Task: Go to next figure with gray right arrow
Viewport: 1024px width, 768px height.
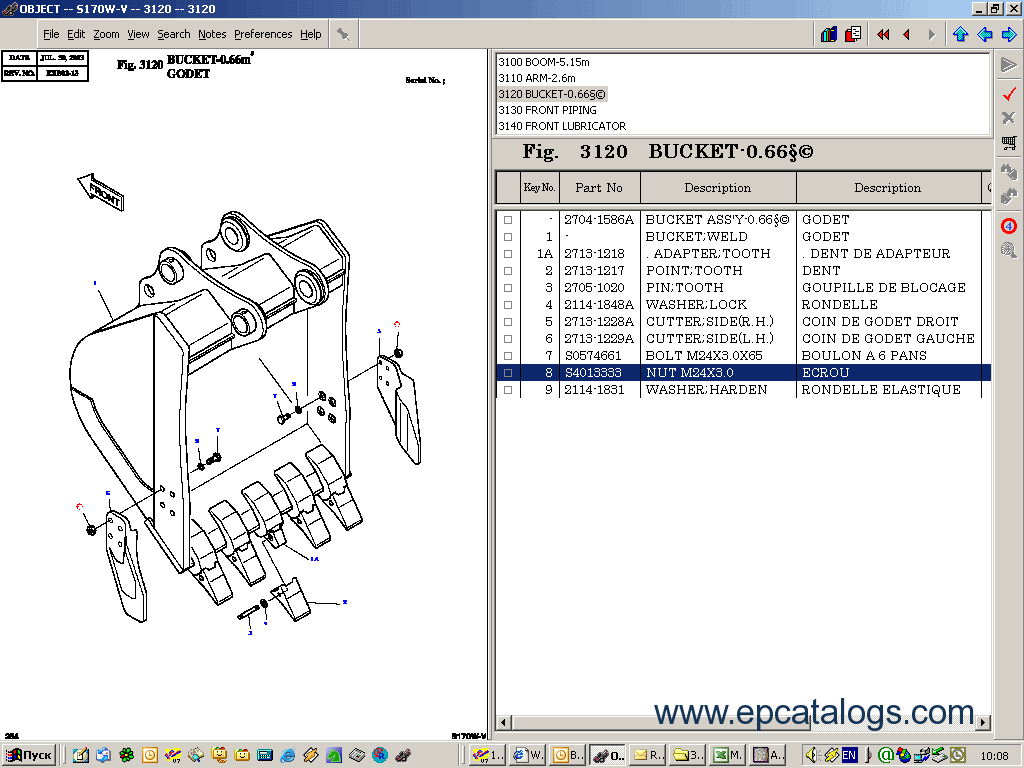Action: (931, 35)
